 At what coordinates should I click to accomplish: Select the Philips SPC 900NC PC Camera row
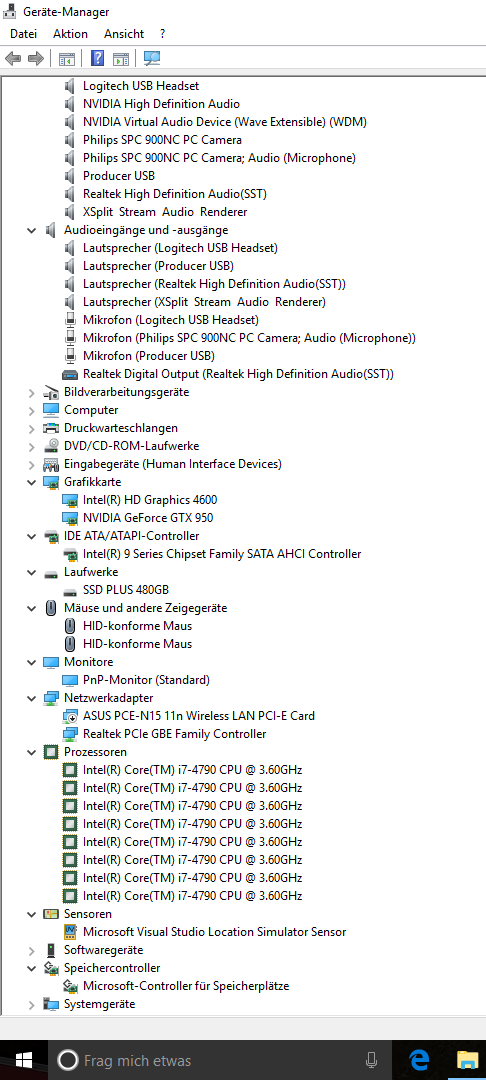tap(162, 140)
